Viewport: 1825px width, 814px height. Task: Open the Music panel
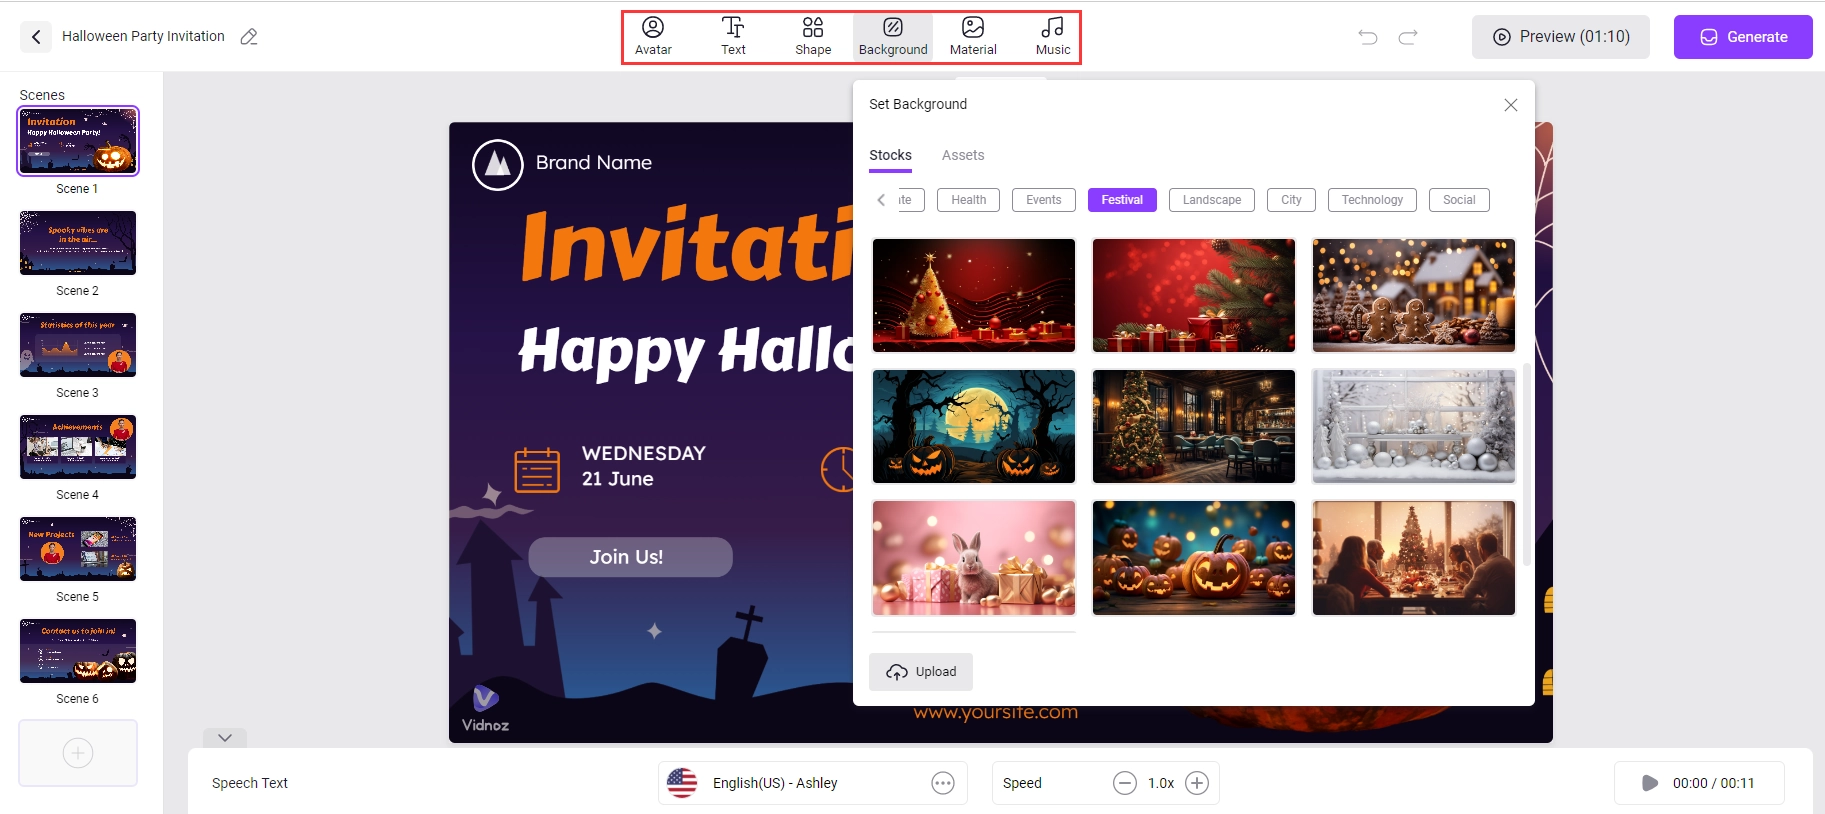(1053, 37)
